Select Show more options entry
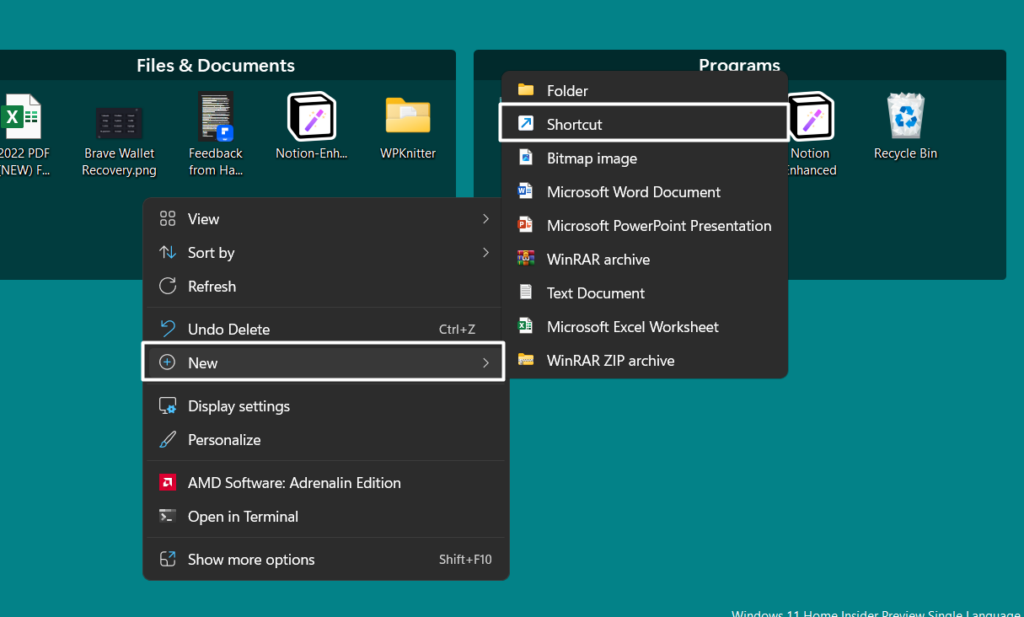 251,560
